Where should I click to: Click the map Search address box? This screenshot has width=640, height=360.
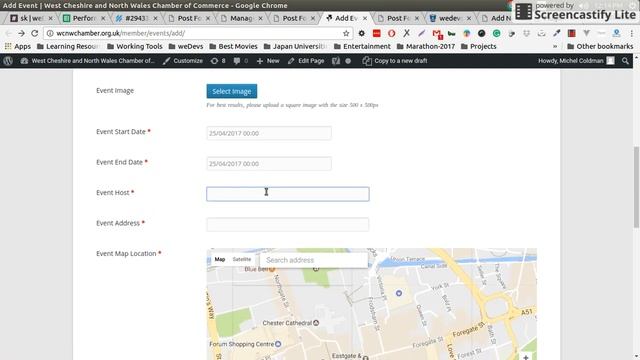click(x=313, y=260)
